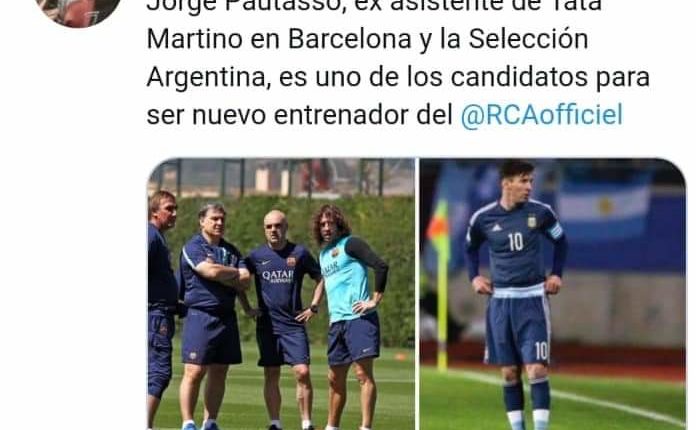The height and width of the screenshot is (430, 696).
Task: Tap the Argentina flag in the right photo
Action: [604, 206]
